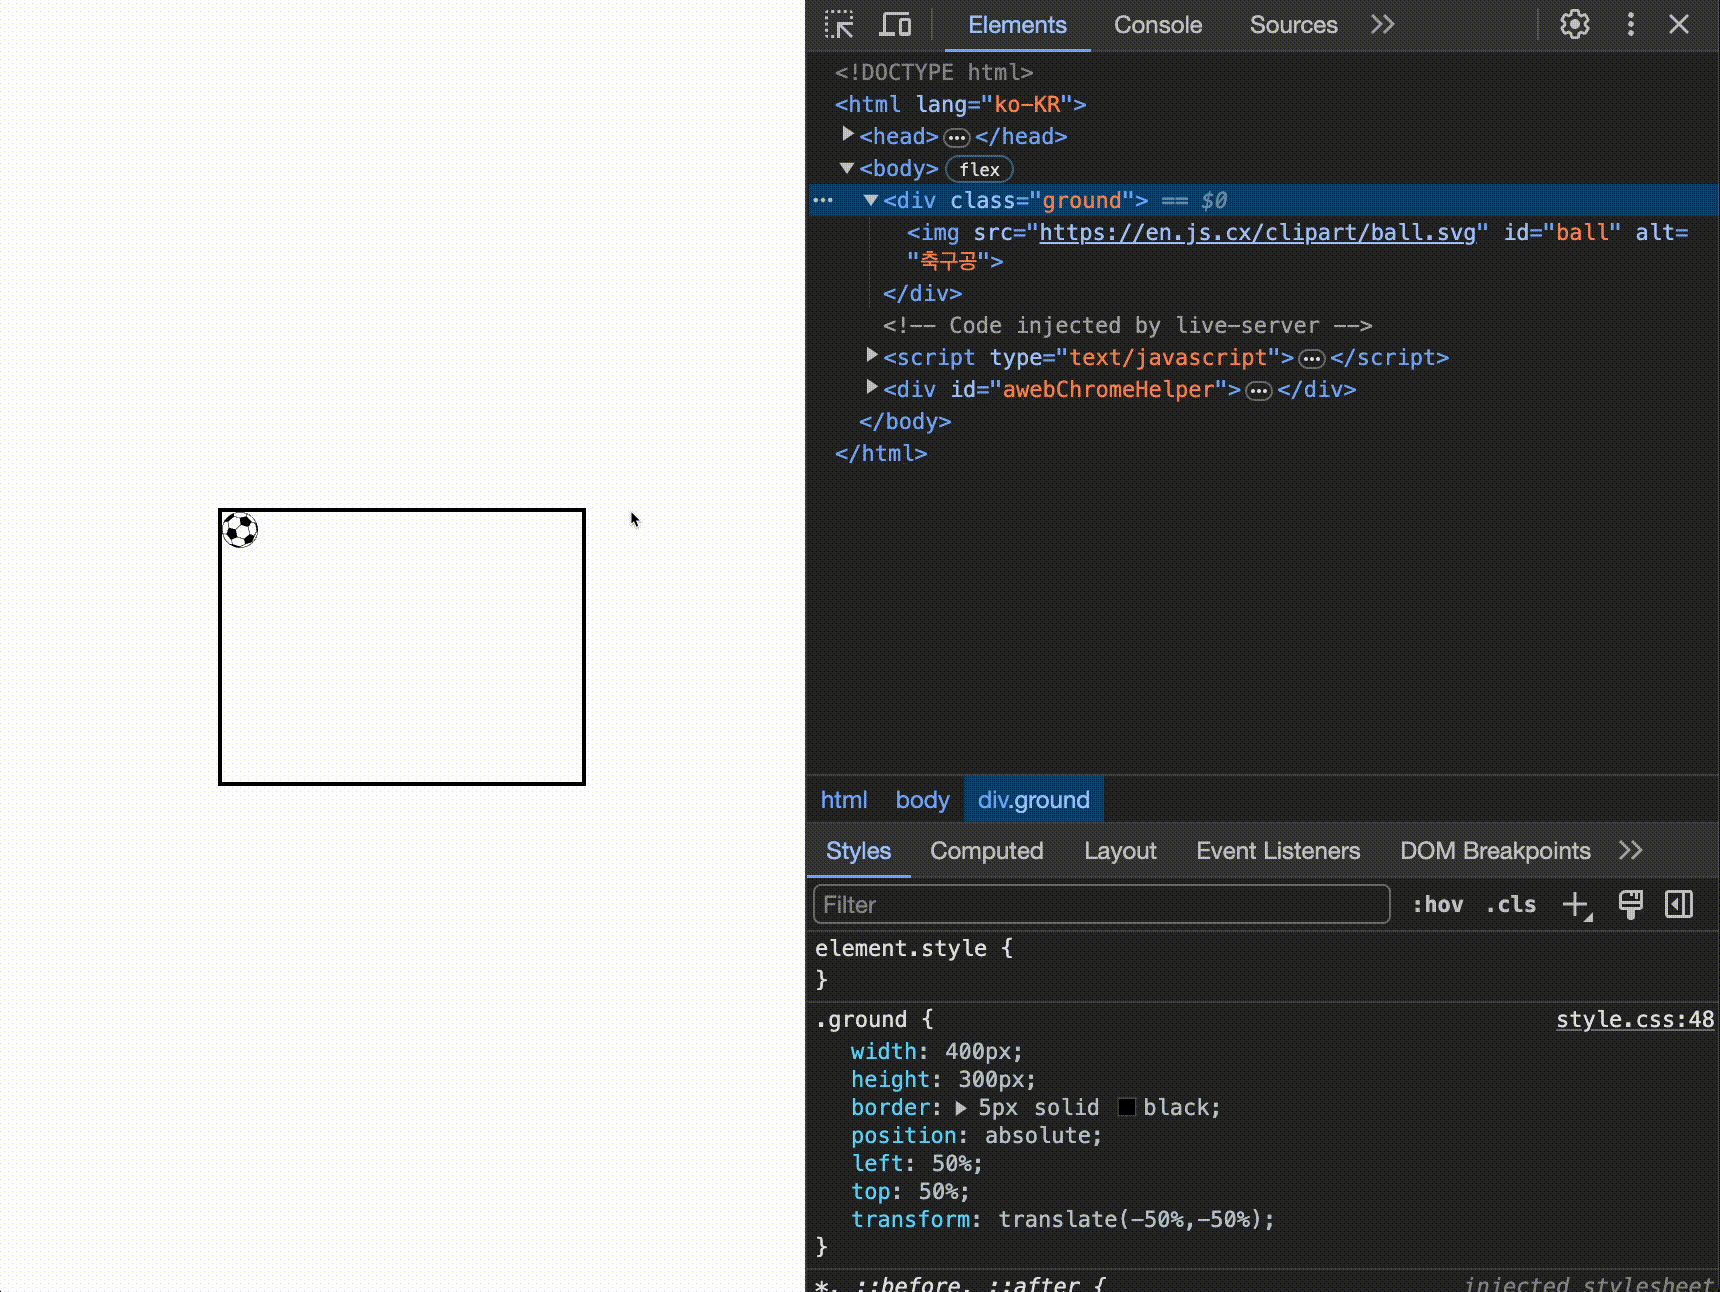Screen dimensions: 1720x1292
Task: Open the ball.svg source link
Action: tap(1258, 232)
